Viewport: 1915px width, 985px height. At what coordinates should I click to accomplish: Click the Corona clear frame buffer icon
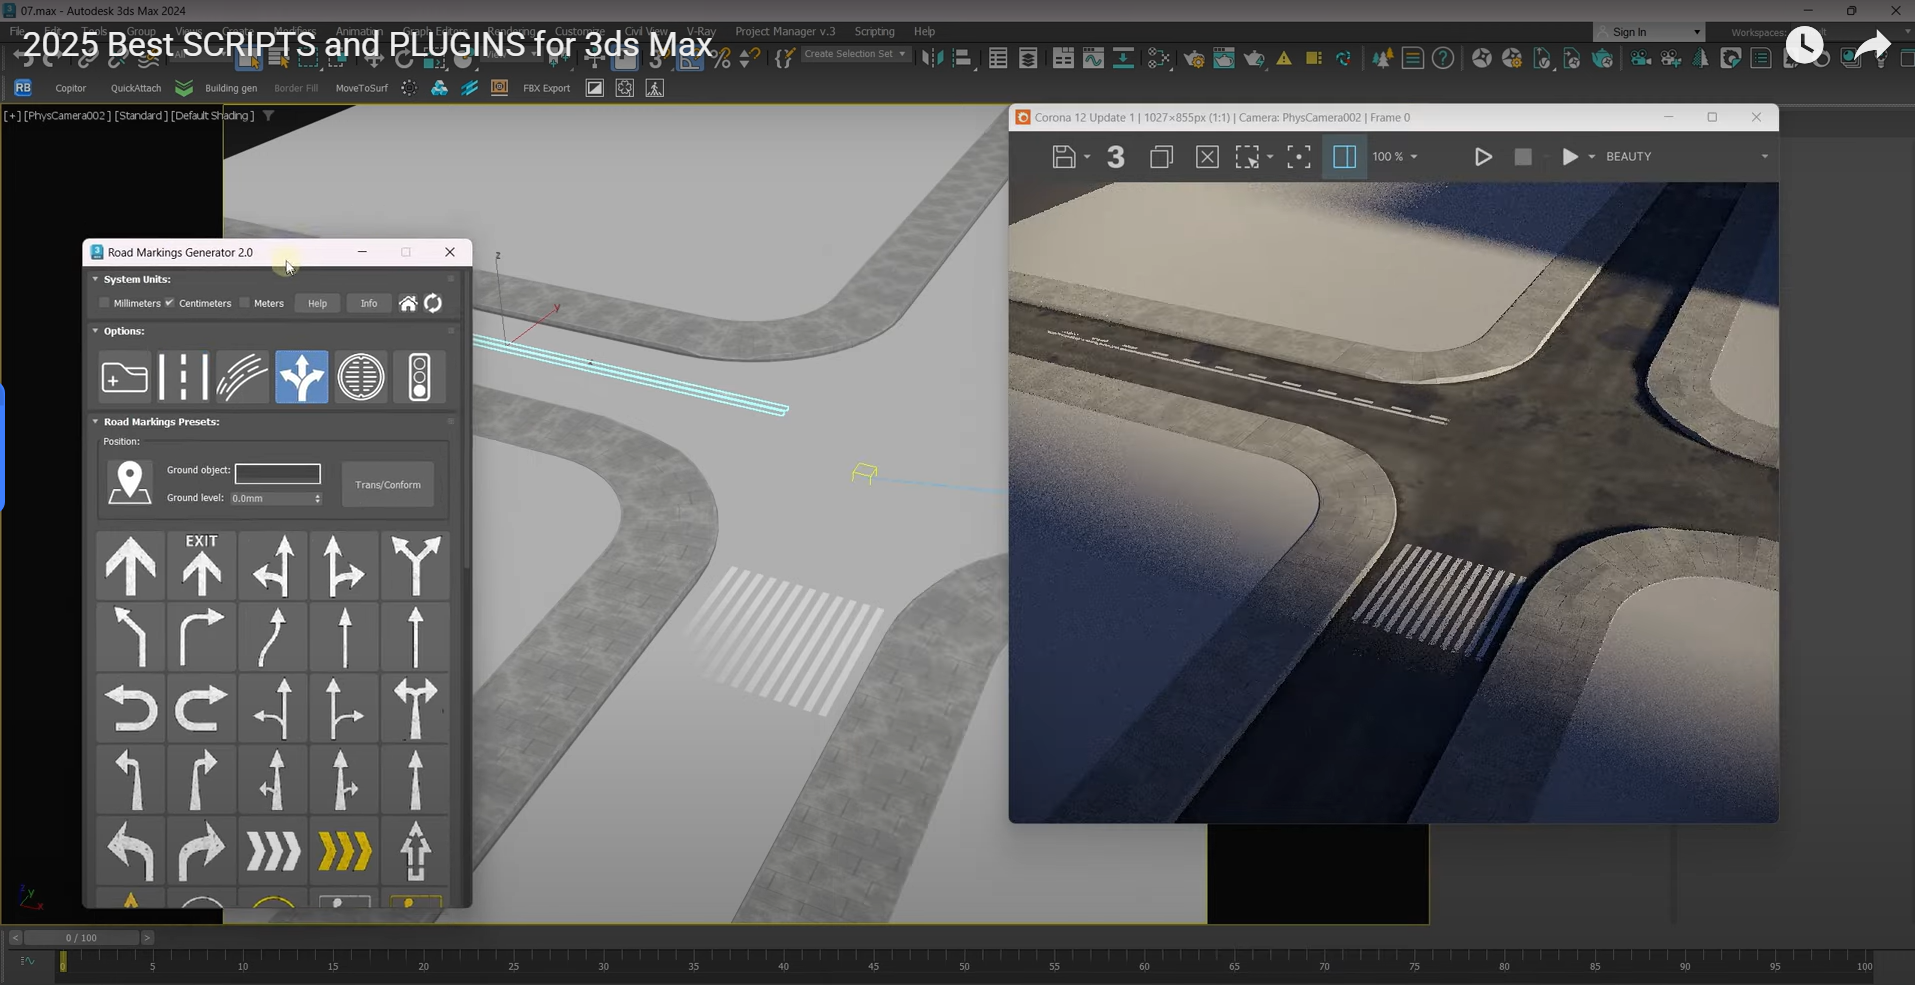[x=1207, y=157]
